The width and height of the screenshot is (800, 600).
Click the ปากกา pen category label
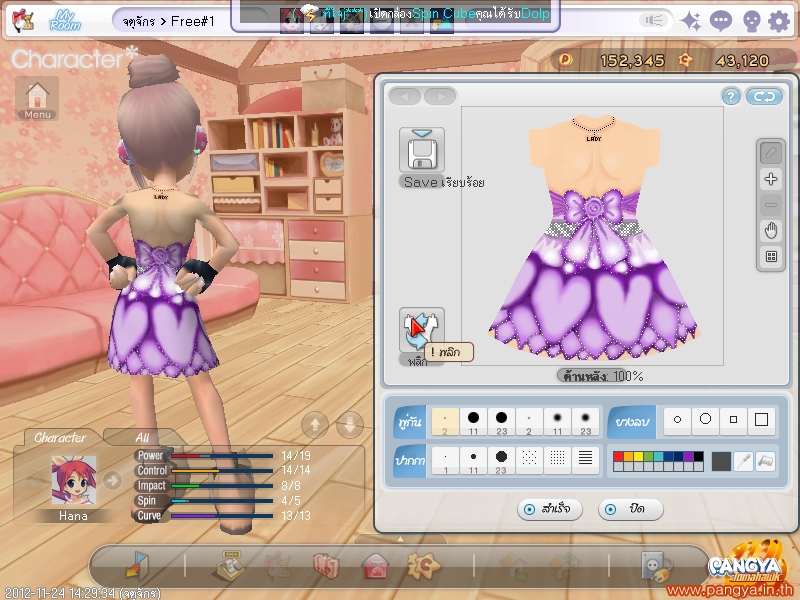(x=410, y=460)
